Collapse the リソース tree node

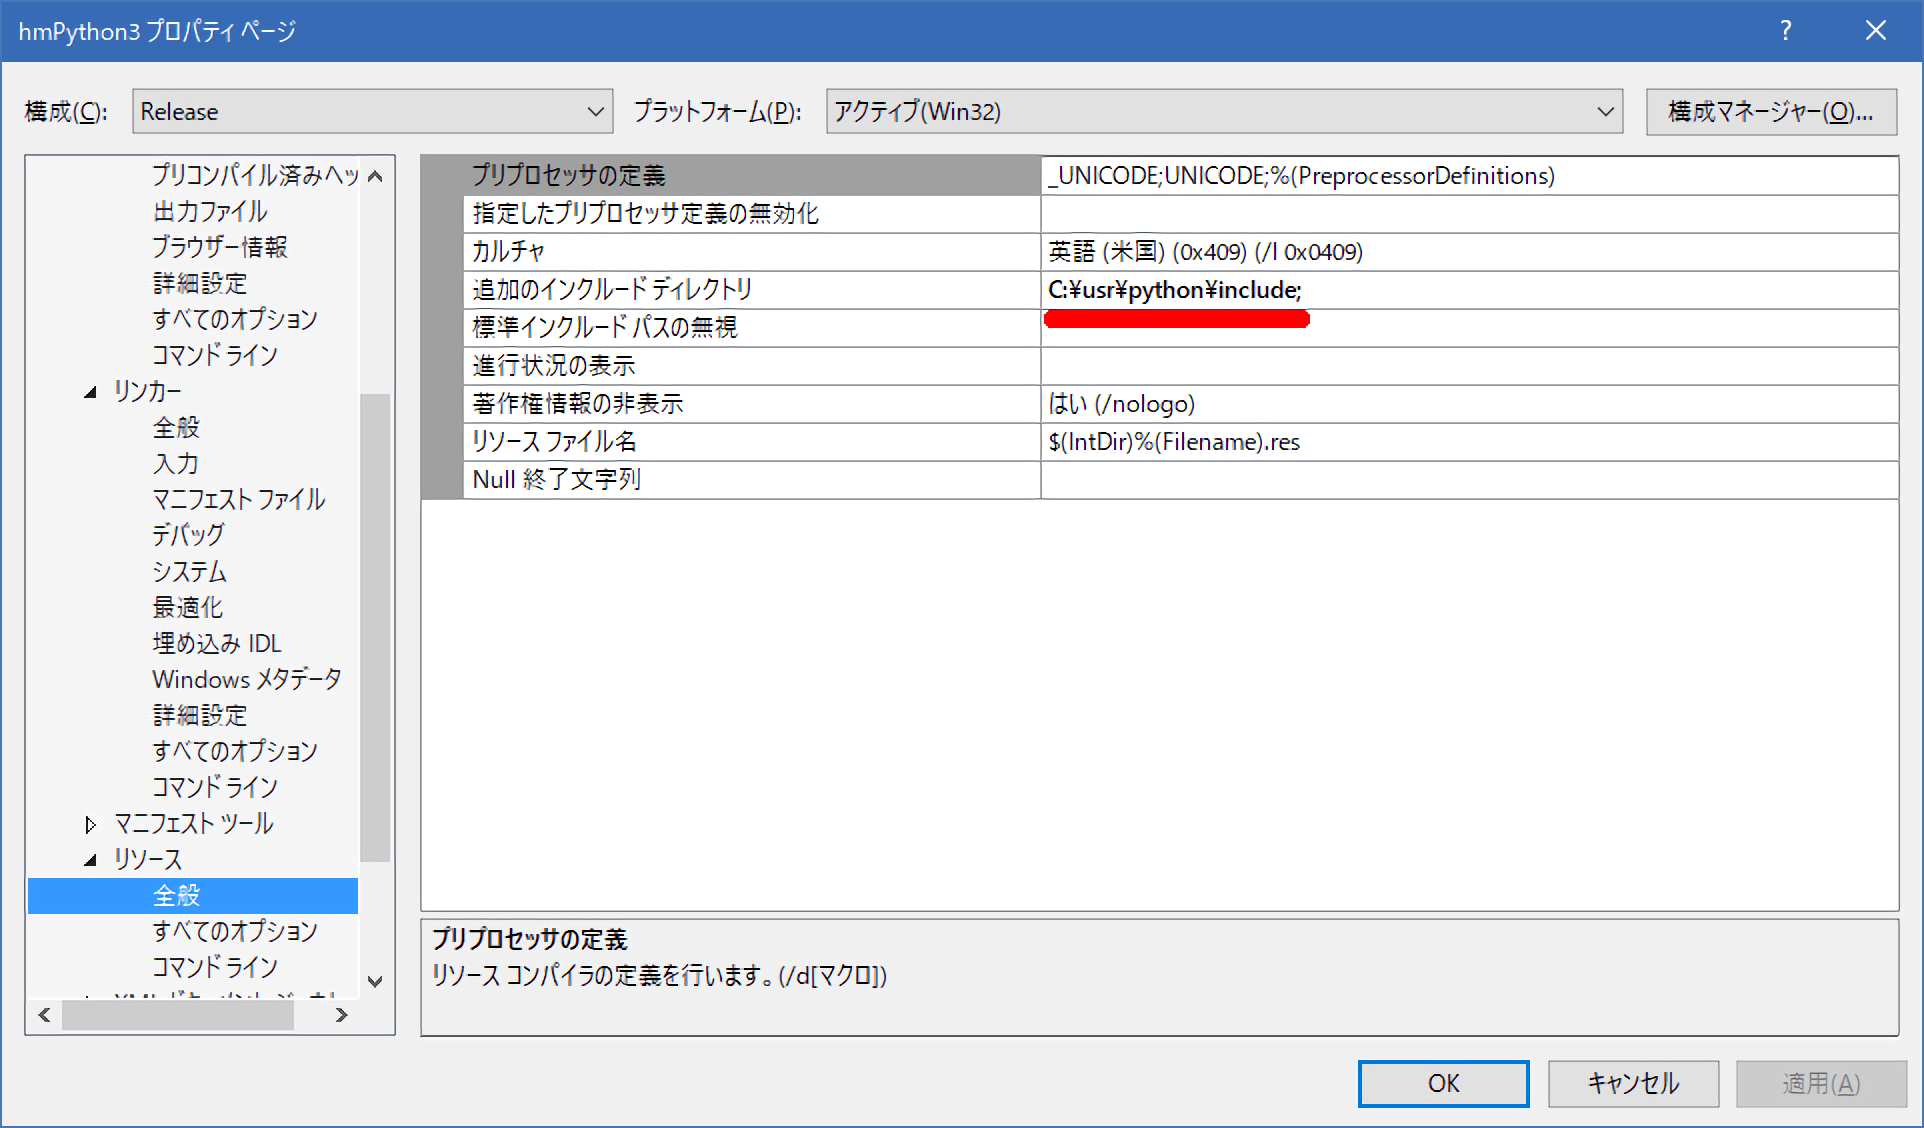pos(91,860)
